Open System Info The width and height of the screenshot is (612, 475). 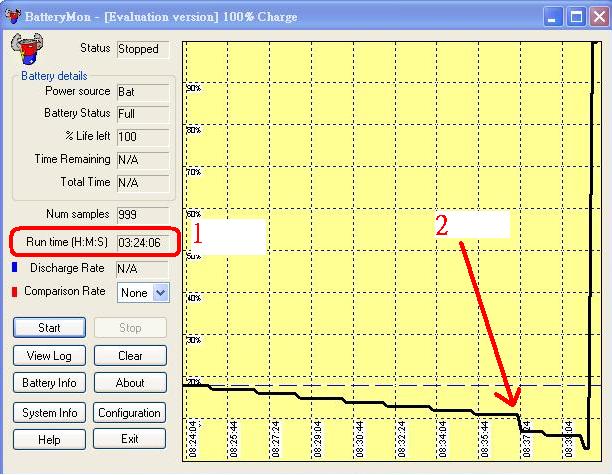49,413
